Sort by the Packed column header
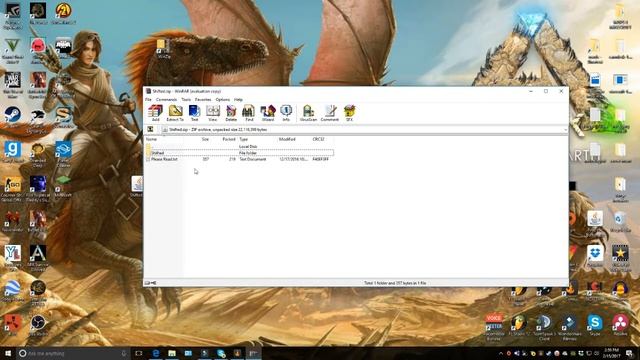 (x=229, y=139)
